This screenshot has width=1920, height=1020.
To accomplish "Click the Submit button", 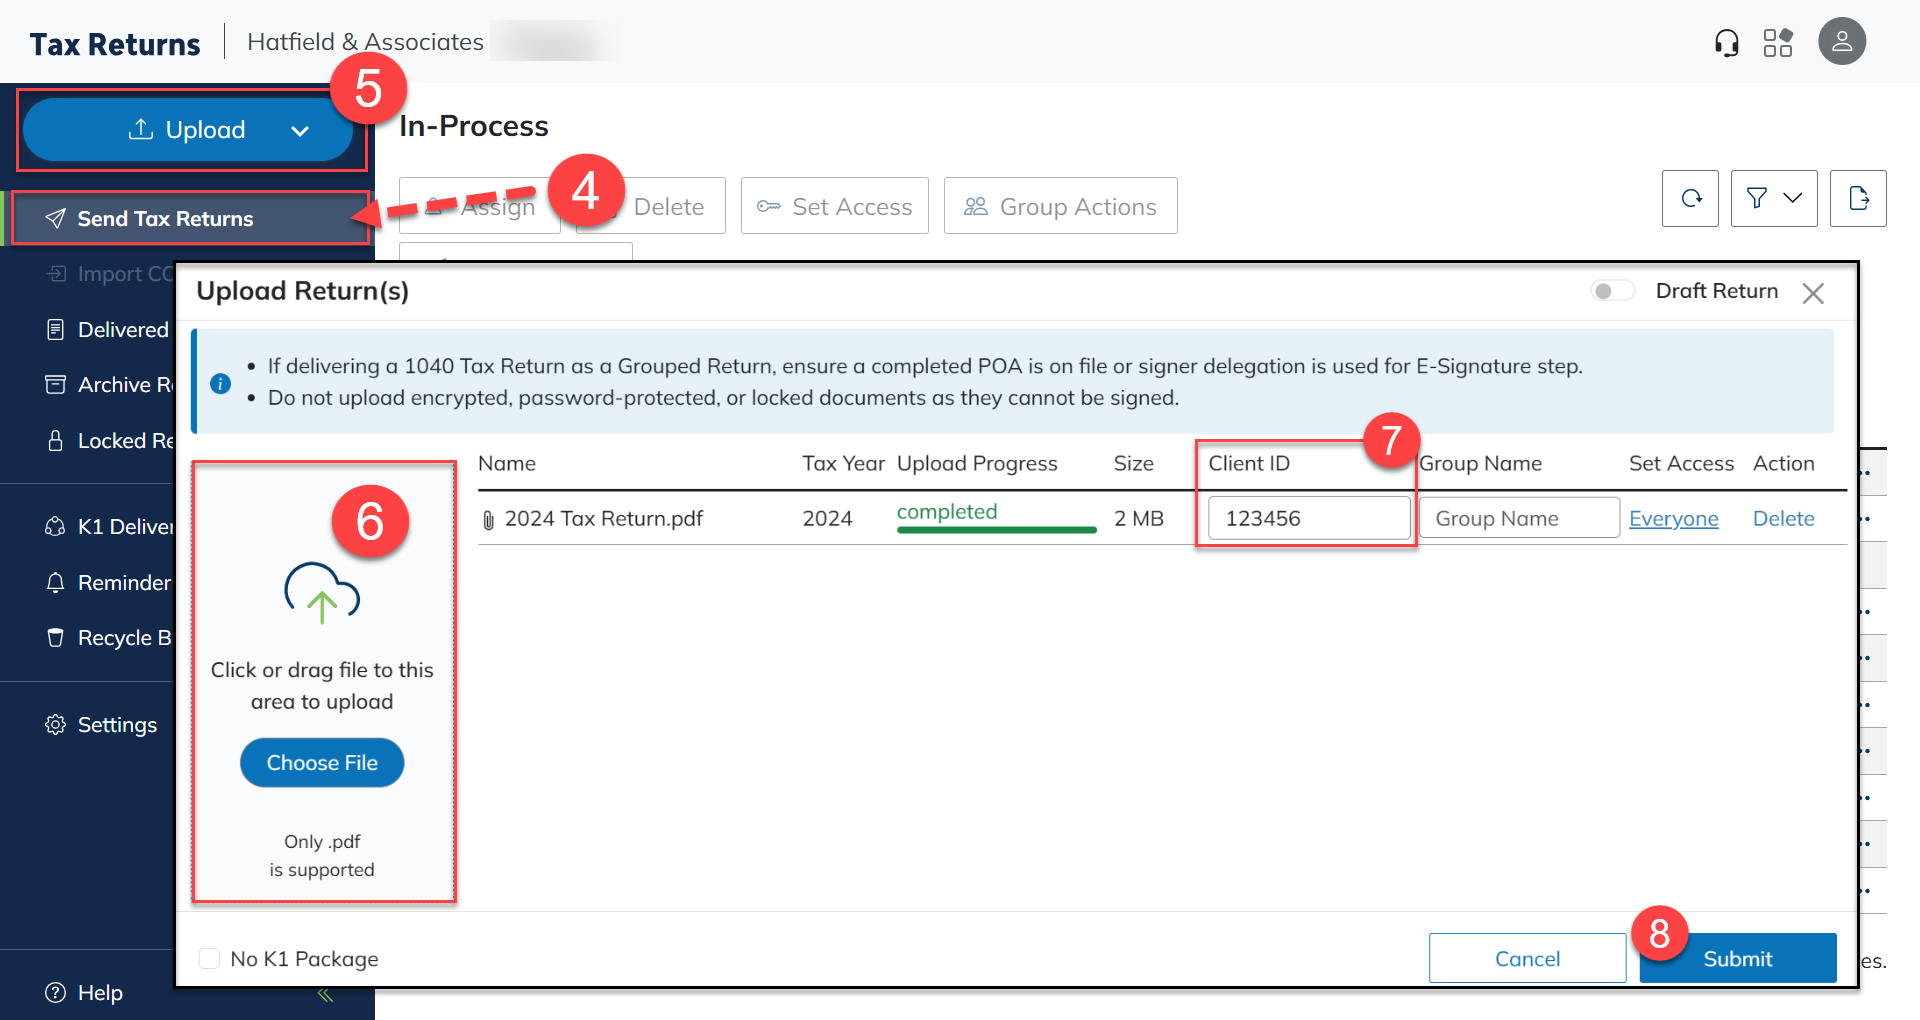I will pyautogui.click(x=1737, y=959).
